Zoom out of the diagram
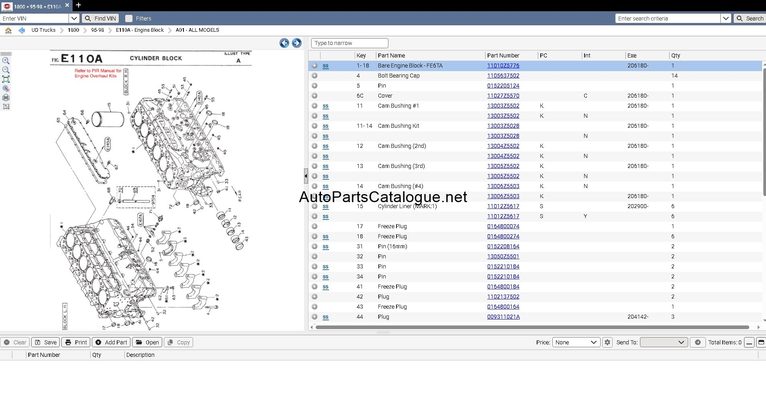 (x=5, y=70)
